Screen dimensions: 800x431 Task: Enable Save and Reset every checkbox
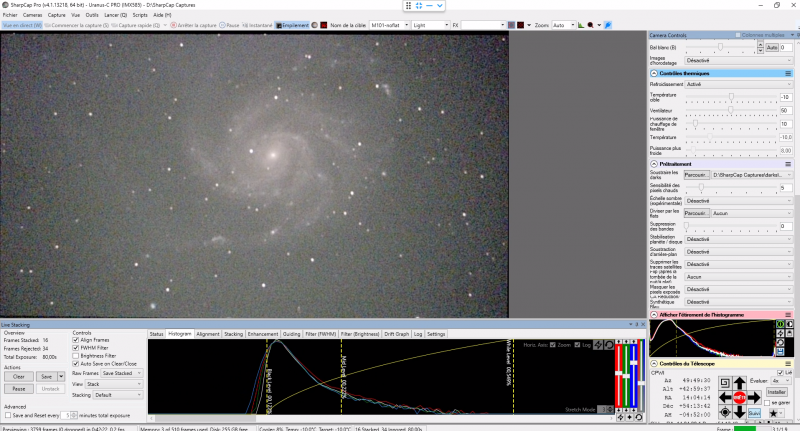tap(8, 415)
